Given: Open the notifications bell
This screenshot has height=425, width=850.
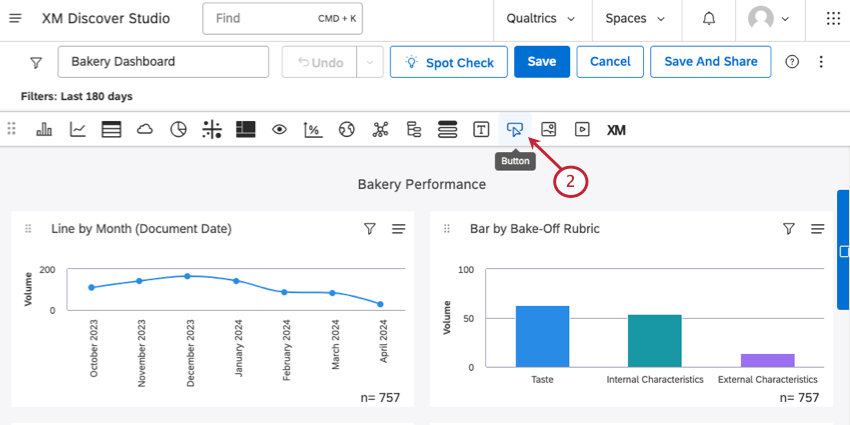Looking at the screenshot, I should pos(709,19).
